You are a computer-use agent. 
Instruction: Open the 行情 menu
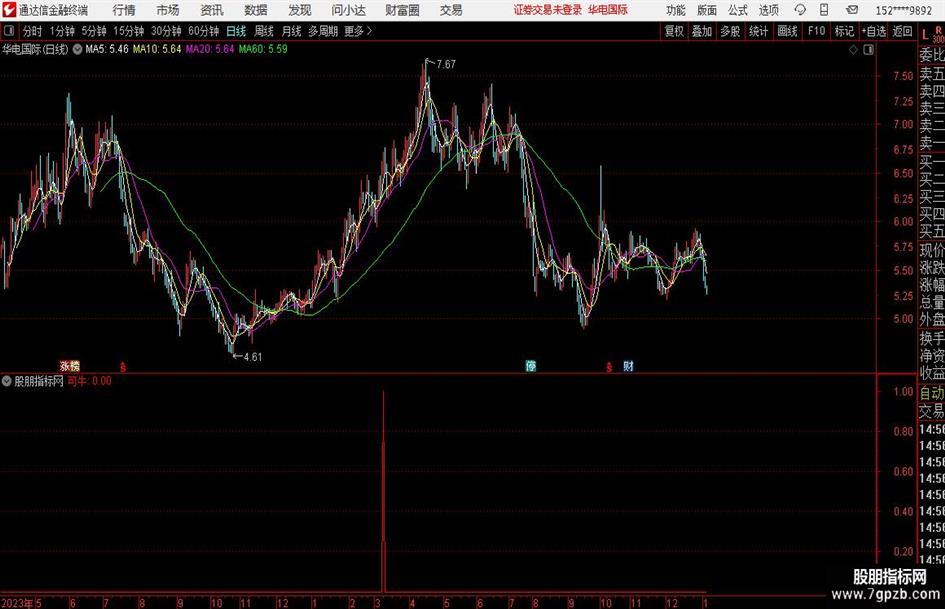pyautogui.click(x=124, y=10)
